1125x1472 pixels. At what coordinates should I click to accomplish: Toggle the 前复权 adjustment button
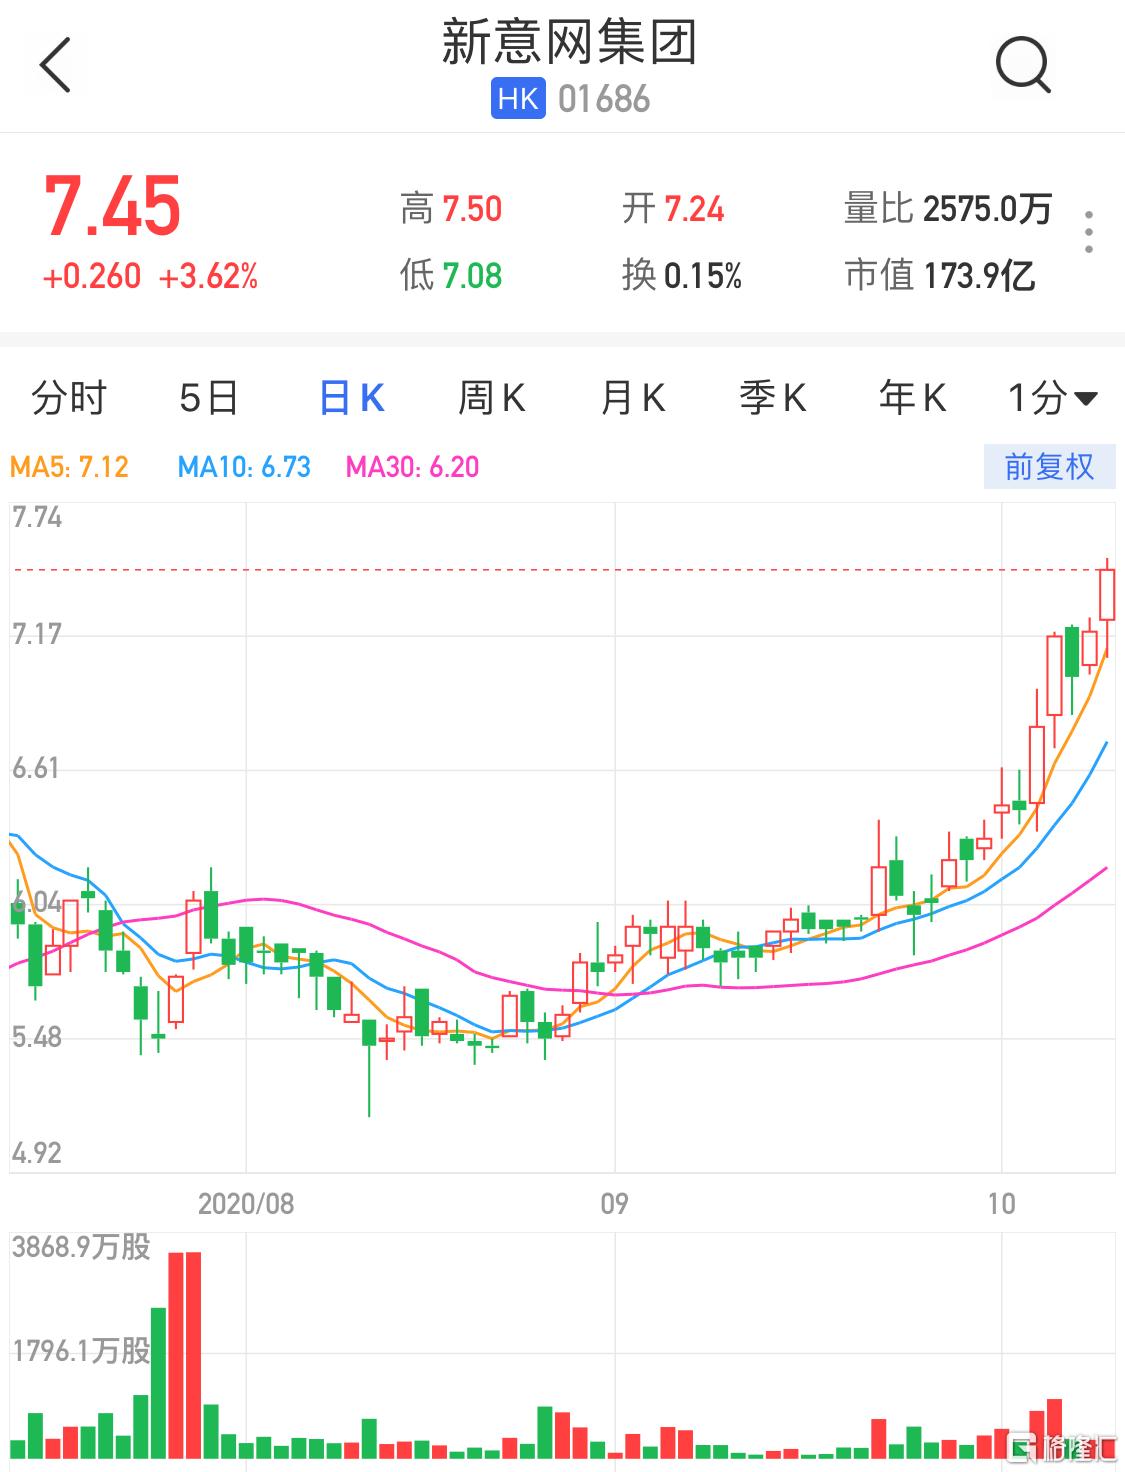coord(1049,467)
